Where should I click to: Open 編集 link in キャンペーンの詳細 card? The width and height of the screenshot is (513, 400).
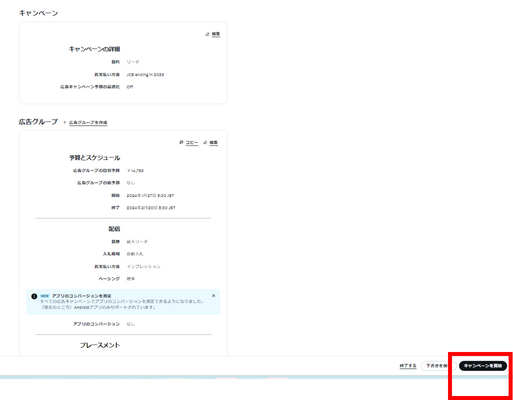216,34
